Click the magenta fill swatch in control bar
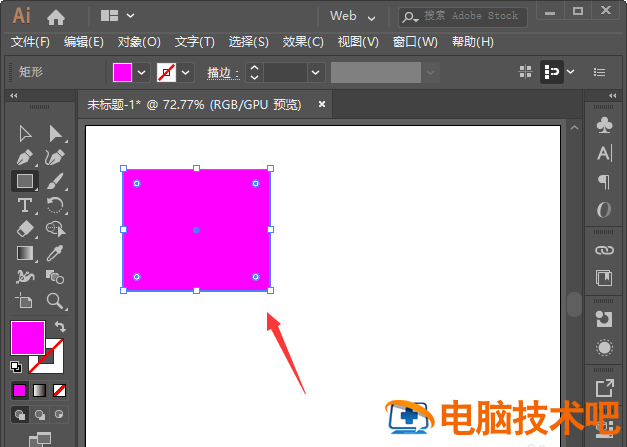Viewport: 627px width, 447px height. click(122, 72)
